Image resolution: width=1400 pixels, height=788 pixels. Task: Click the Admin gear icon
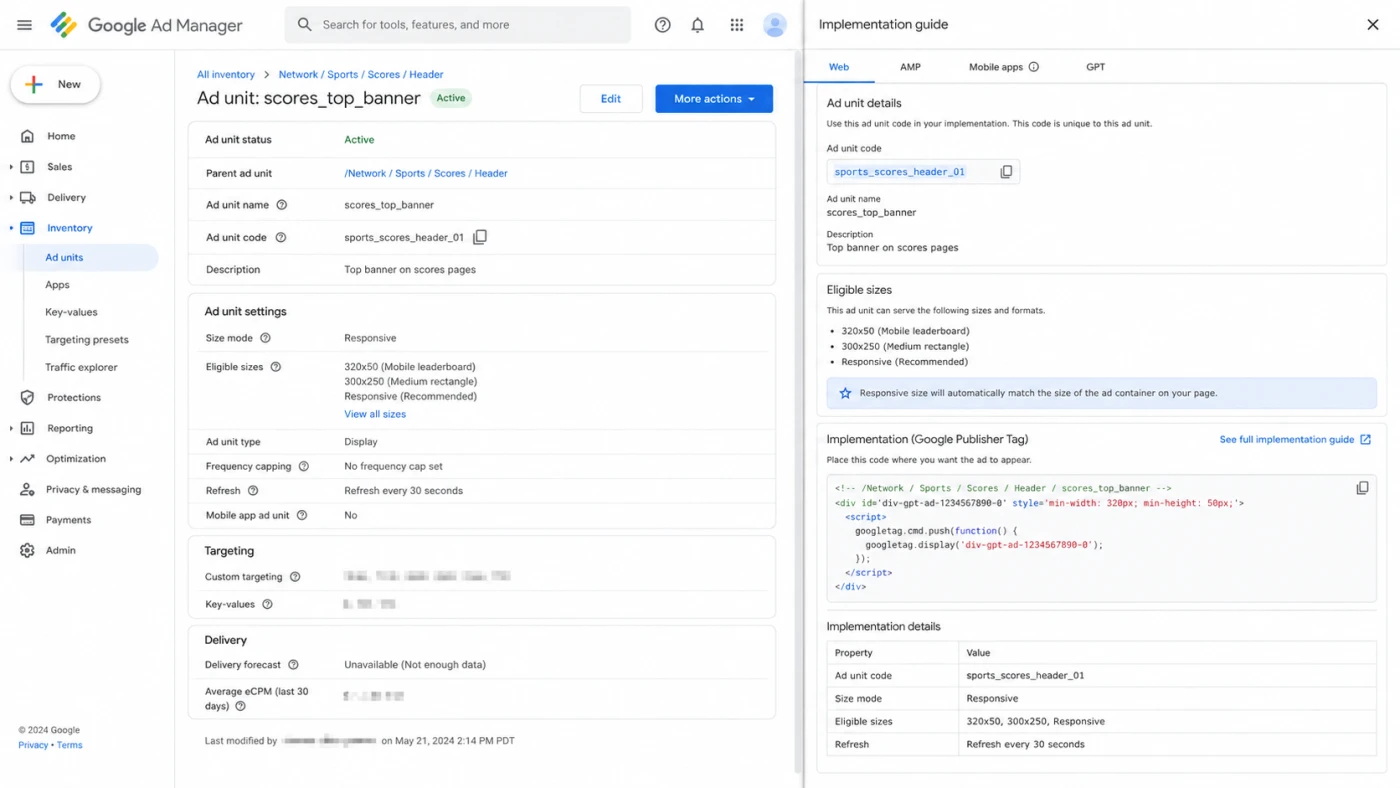[x=27, y=551]
